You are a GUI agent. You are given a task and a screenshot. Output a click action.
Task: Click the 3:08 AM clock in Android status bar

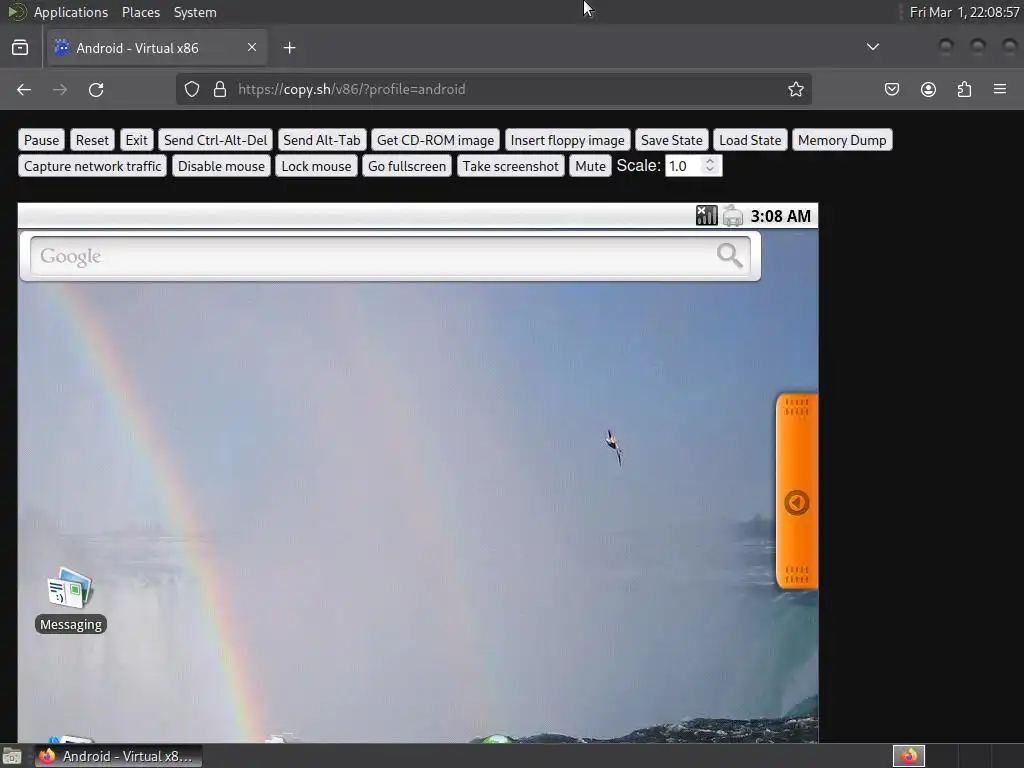(780, 216)
